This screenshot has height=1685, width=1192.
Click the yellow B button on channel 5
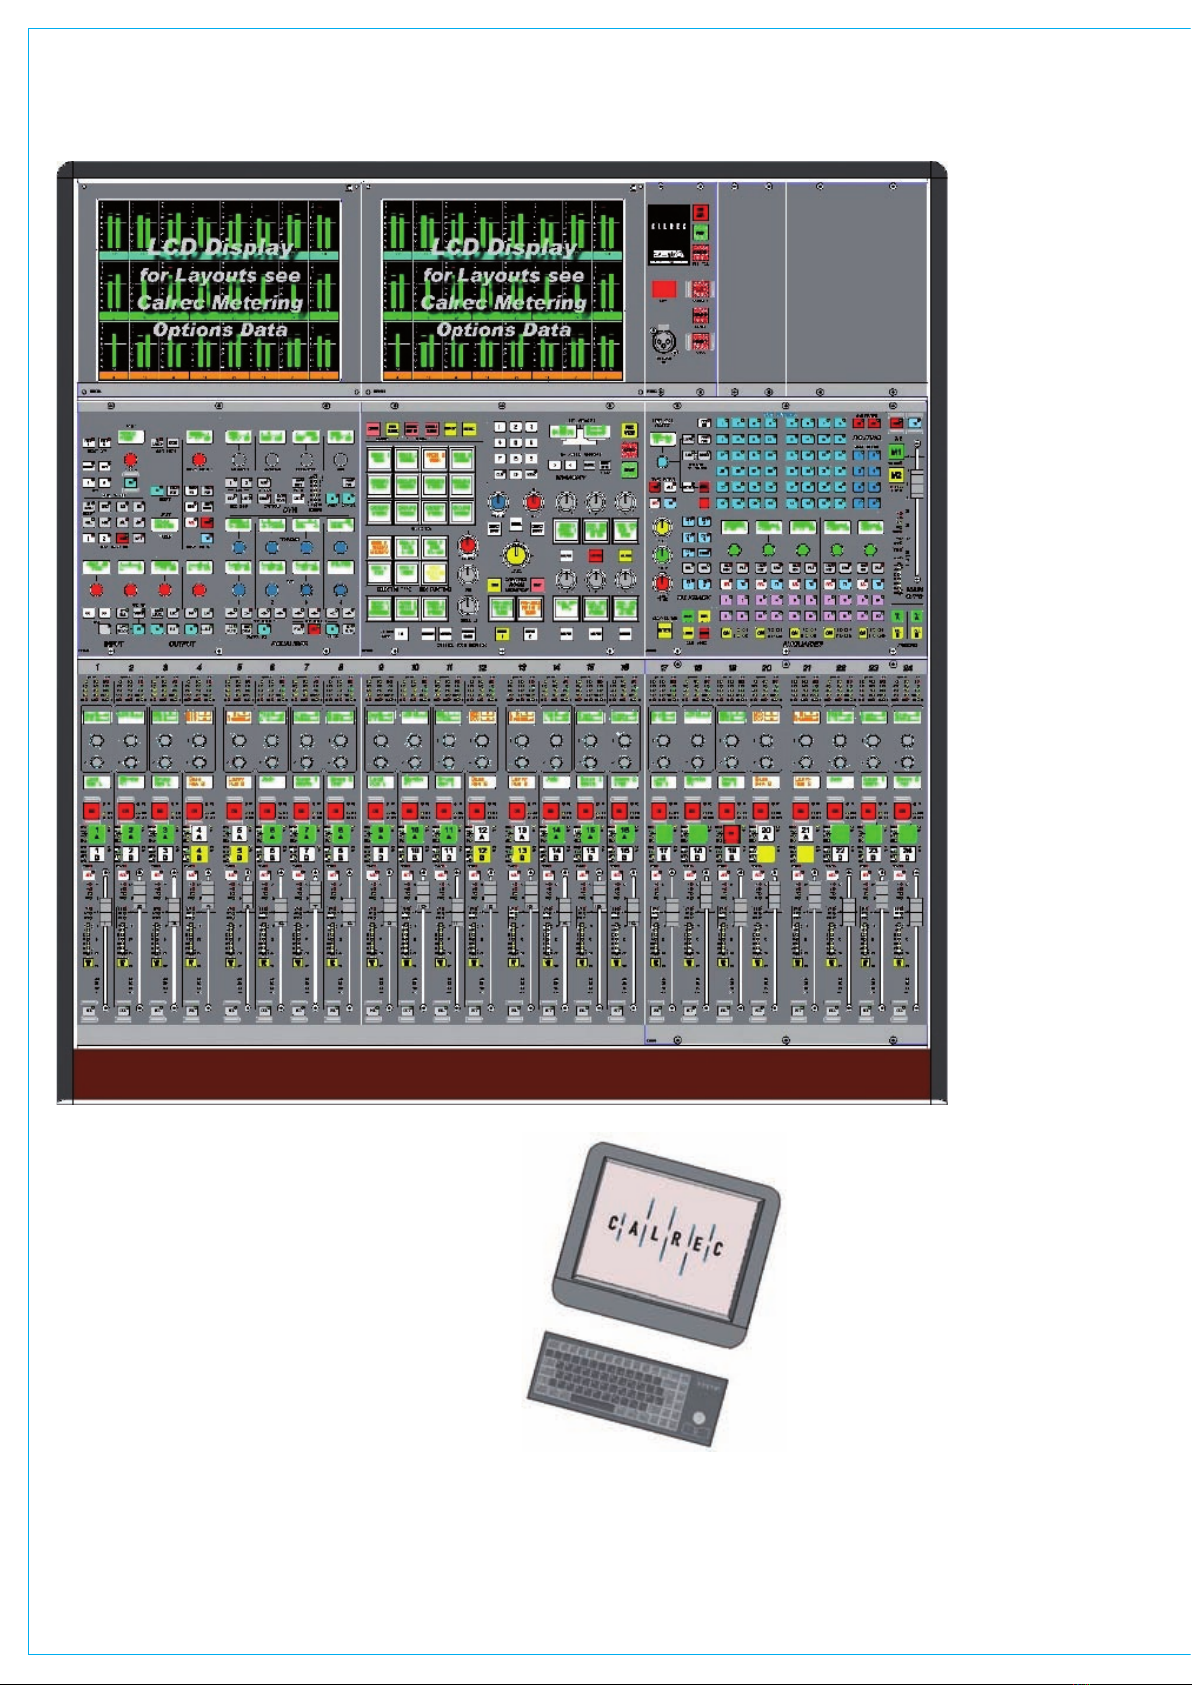238,854
